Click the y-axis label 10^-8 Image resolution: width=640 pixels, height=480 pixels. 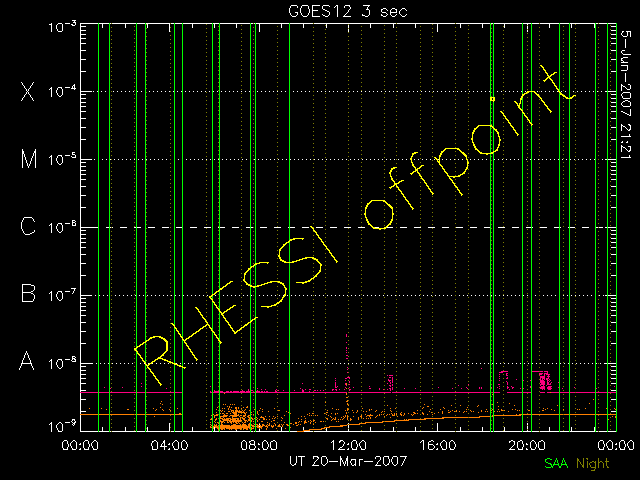[x=62, y=363]
